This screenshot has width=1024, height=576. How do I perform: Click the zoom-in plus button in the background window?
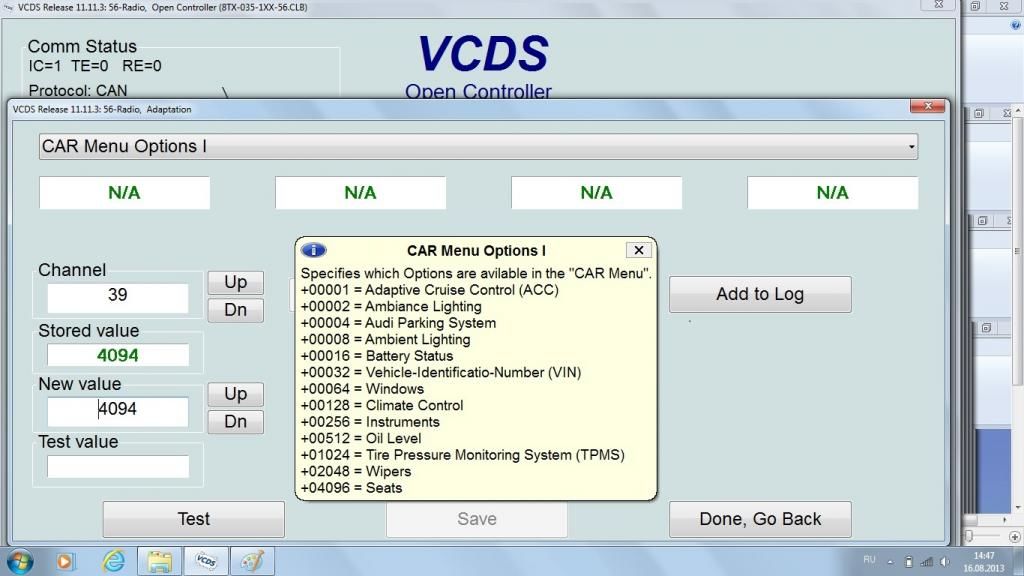pos(1014,537)
